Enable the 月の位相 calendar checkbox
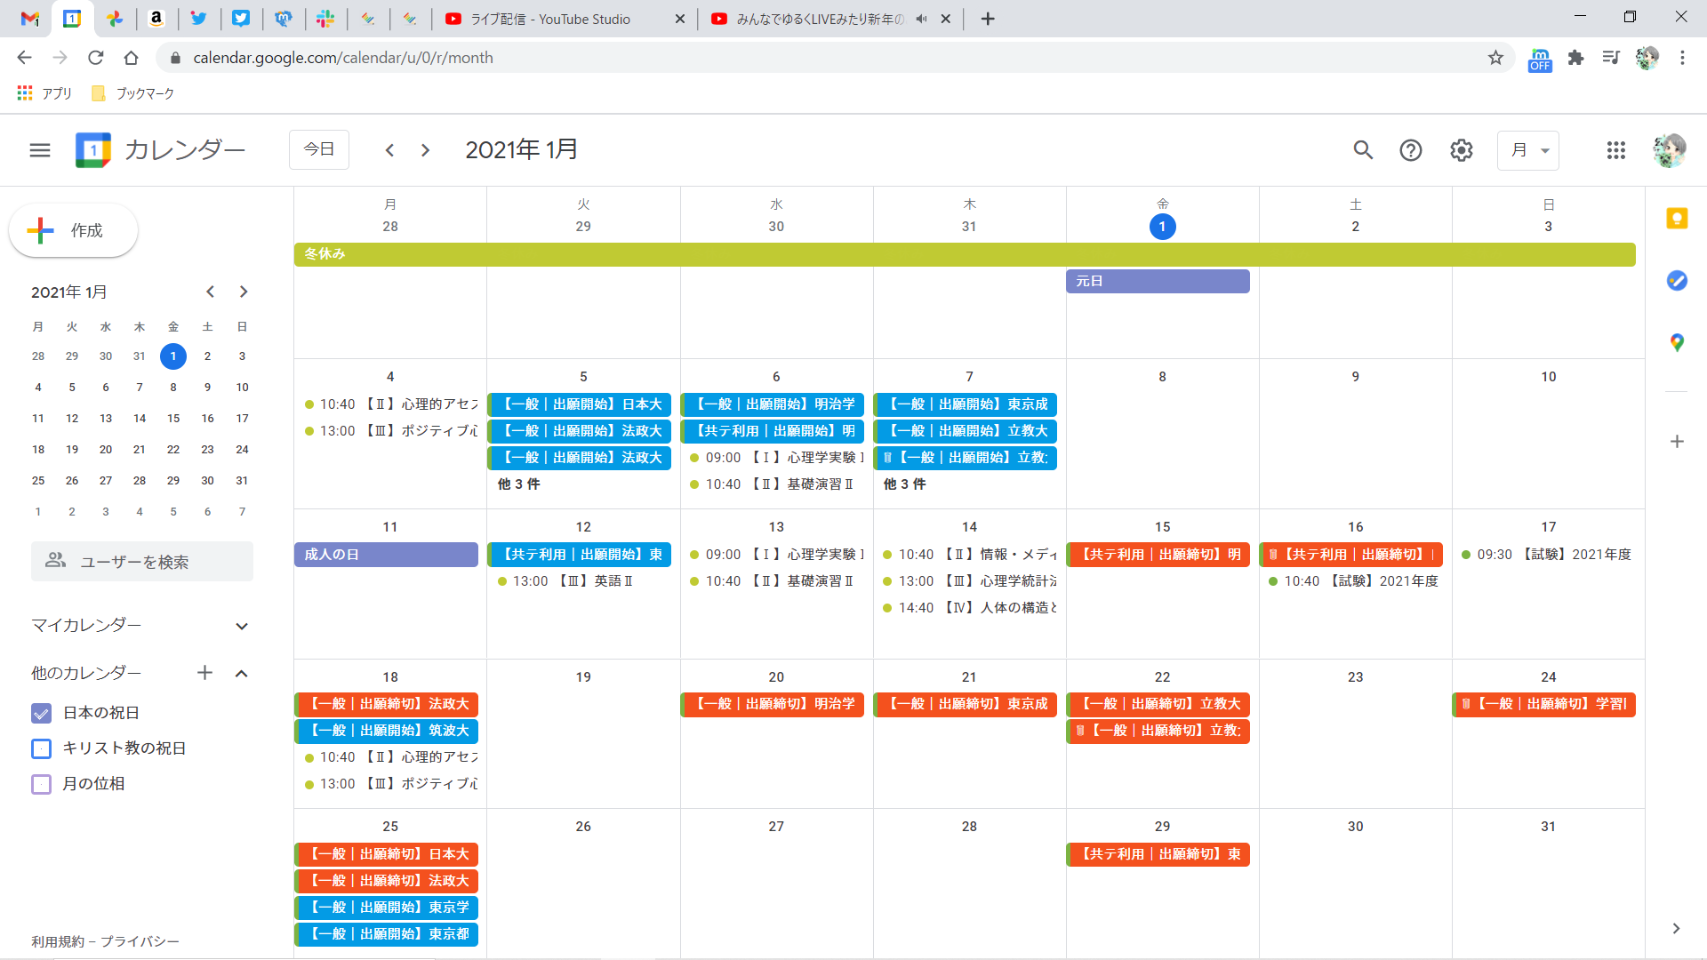1707x960 pixels. (x=41, y=784)
